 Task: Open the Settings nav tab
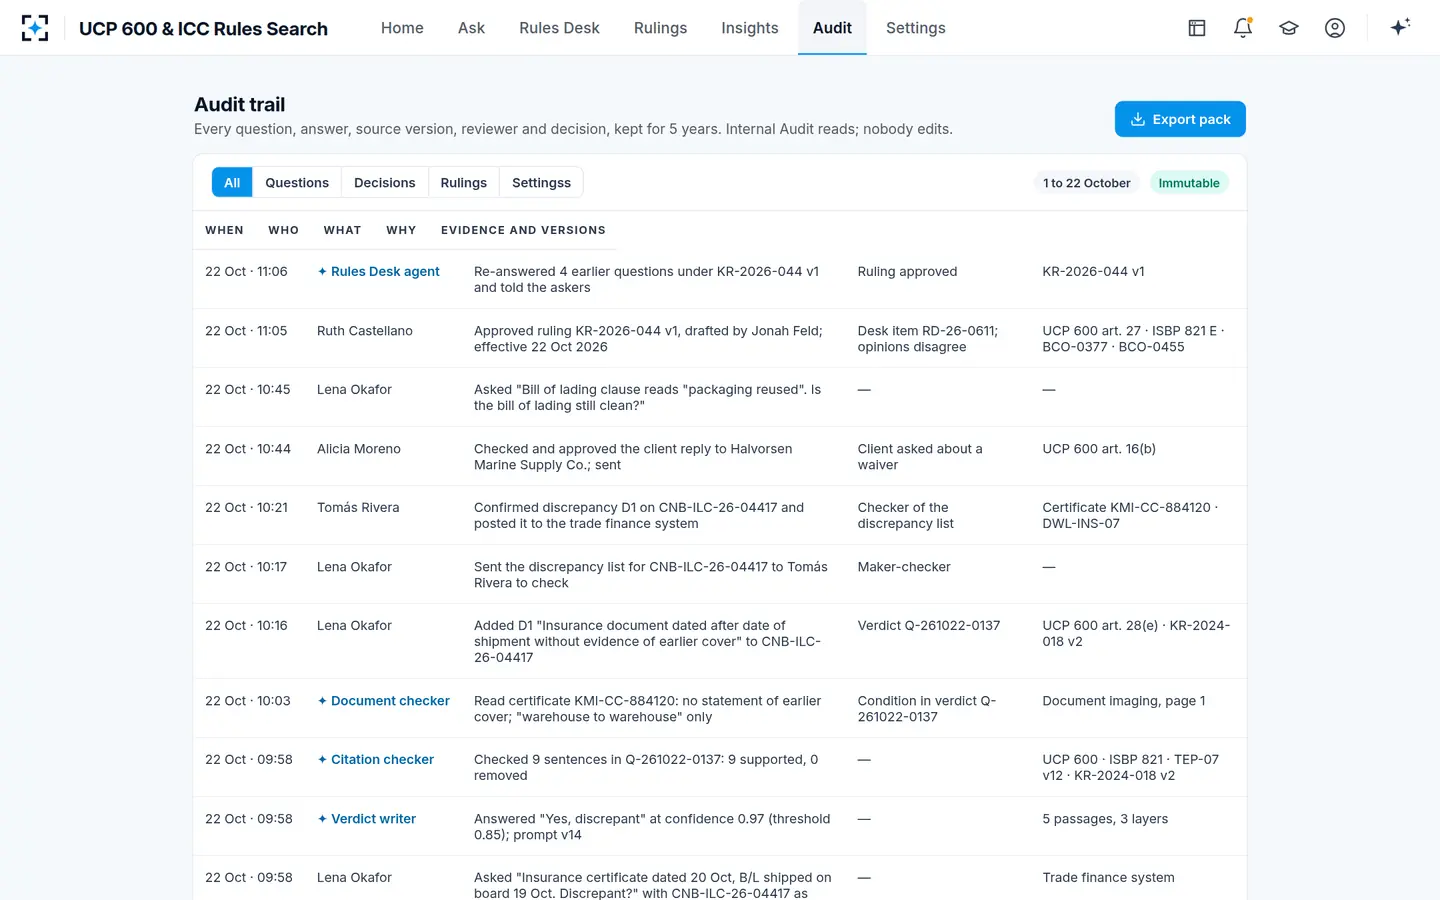[x=916, y=28]
